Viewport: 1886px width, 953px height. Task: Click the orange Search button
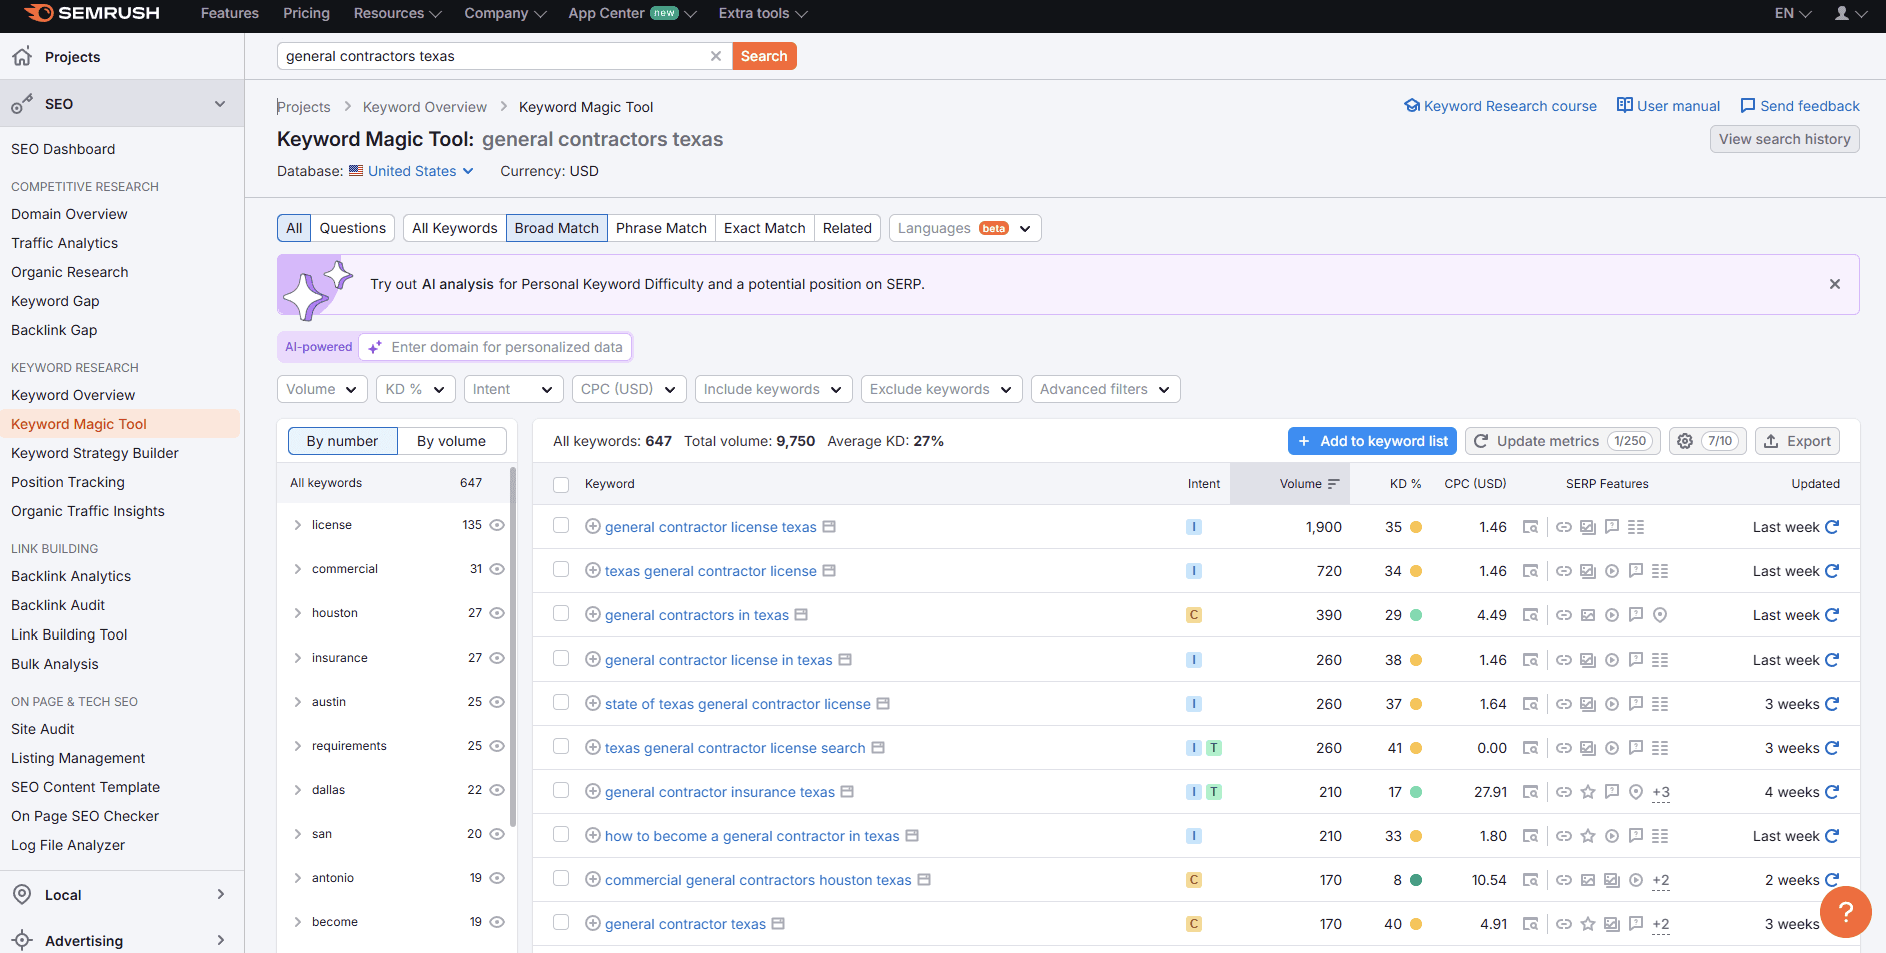pos(764,56)
